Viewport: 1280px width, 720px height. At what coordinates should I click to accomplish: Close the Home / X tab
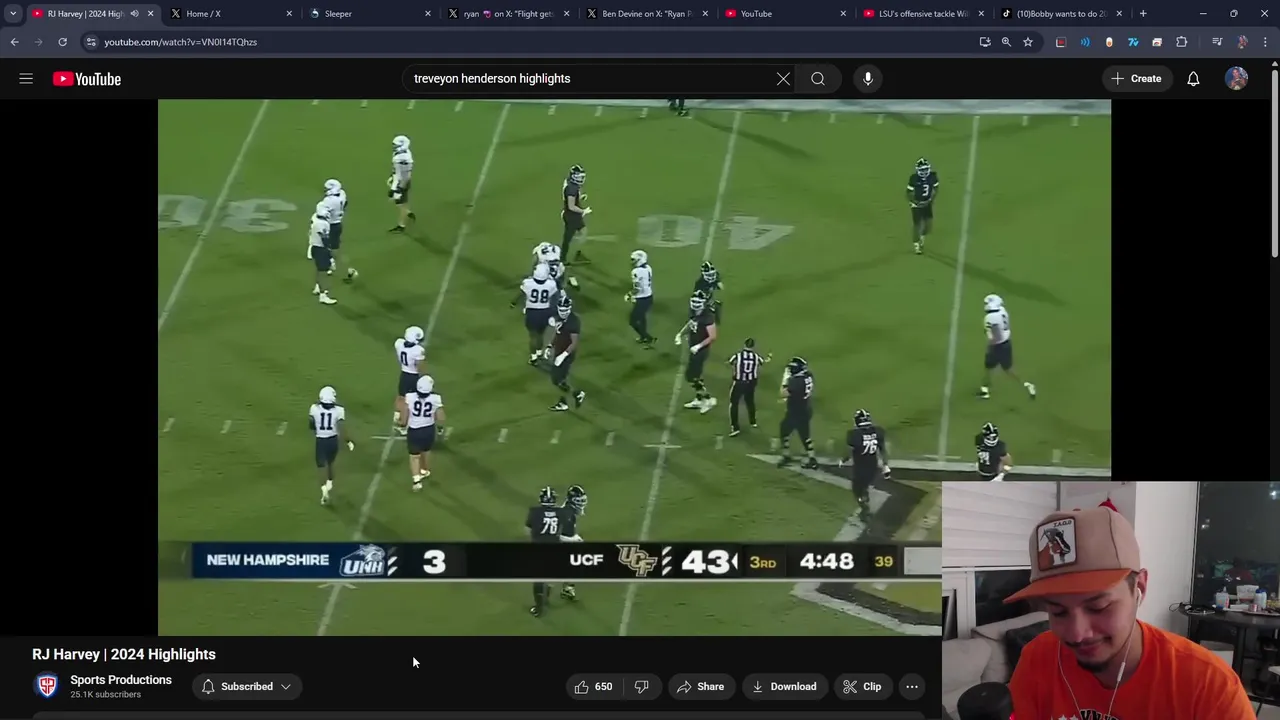[x=290, y=14]
